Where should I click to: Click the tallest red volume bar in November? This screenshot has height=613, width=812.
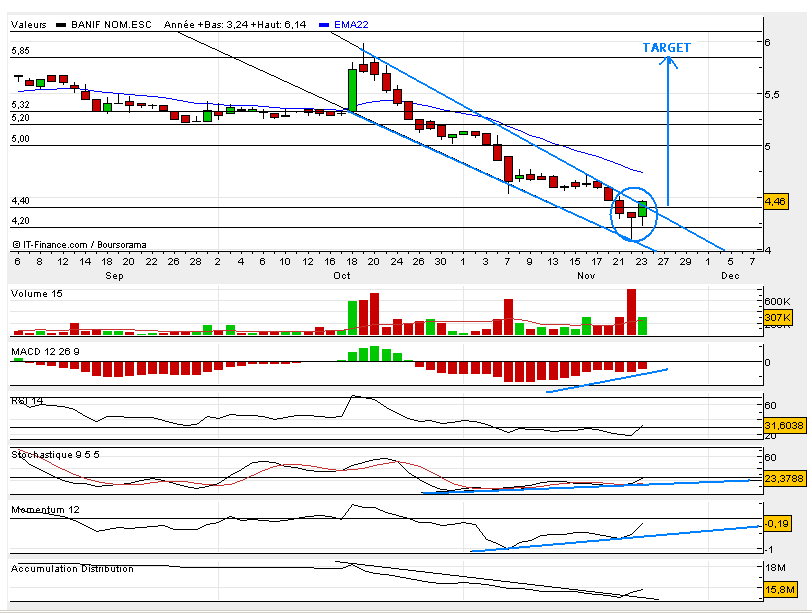[x=631, y=312]
